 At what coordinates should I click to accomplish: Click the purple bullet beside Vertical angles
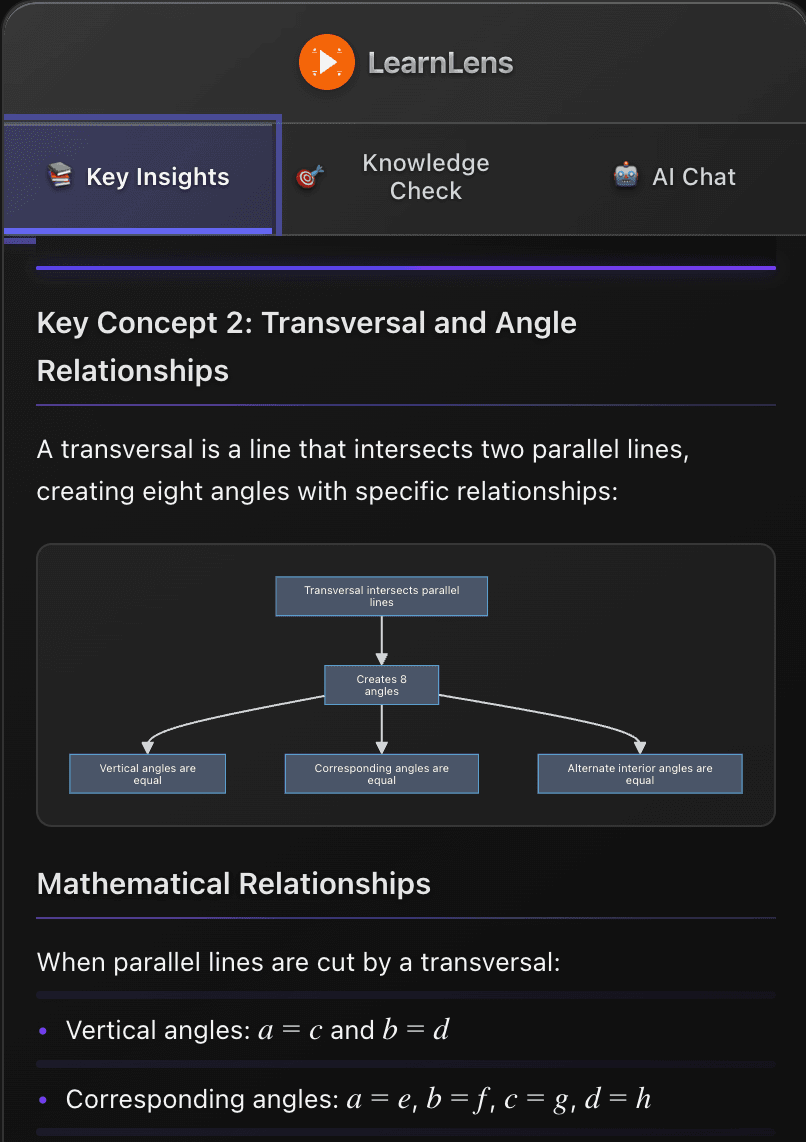tap(42, 1030)
